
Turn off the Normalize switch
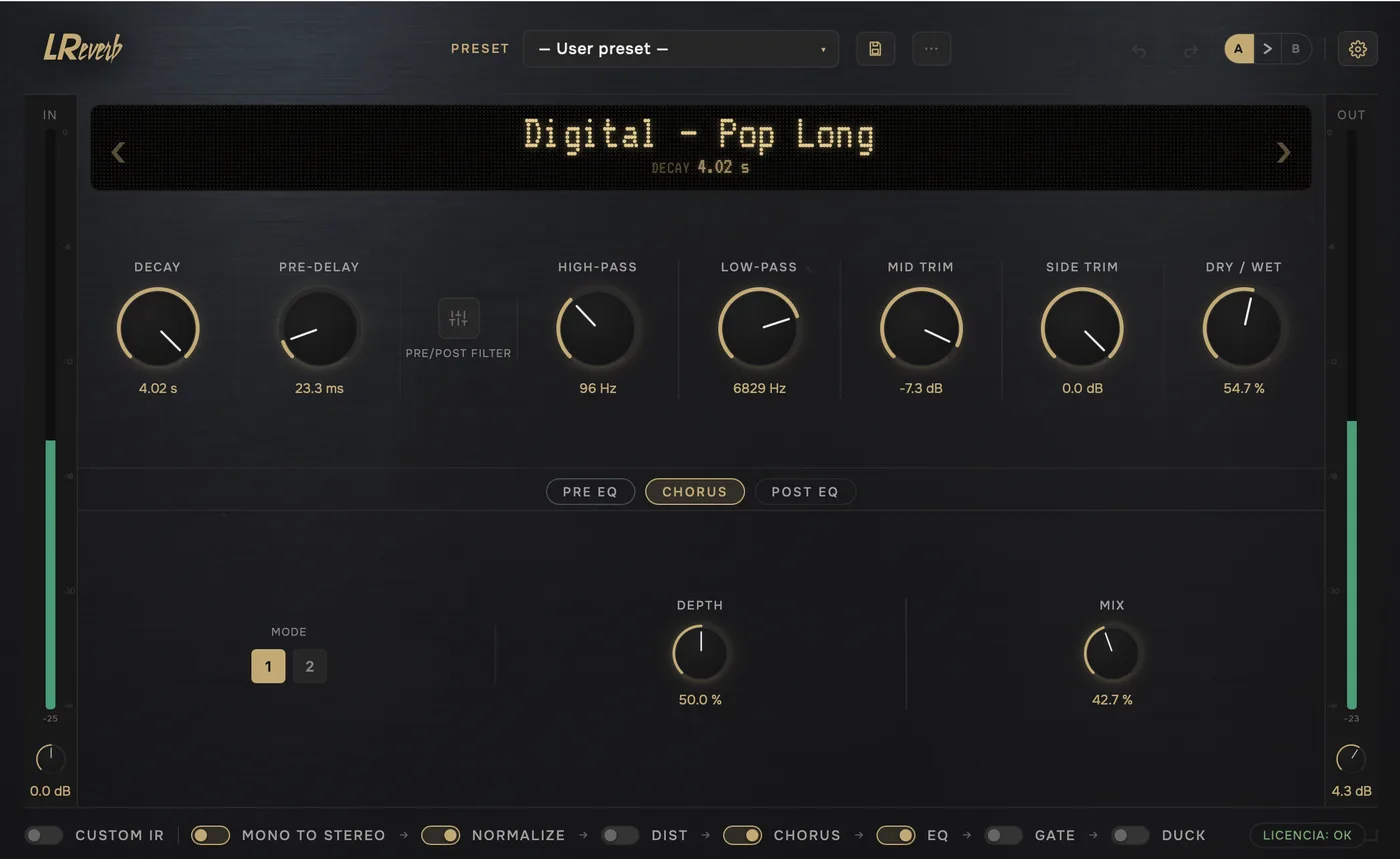pos(440,835)
